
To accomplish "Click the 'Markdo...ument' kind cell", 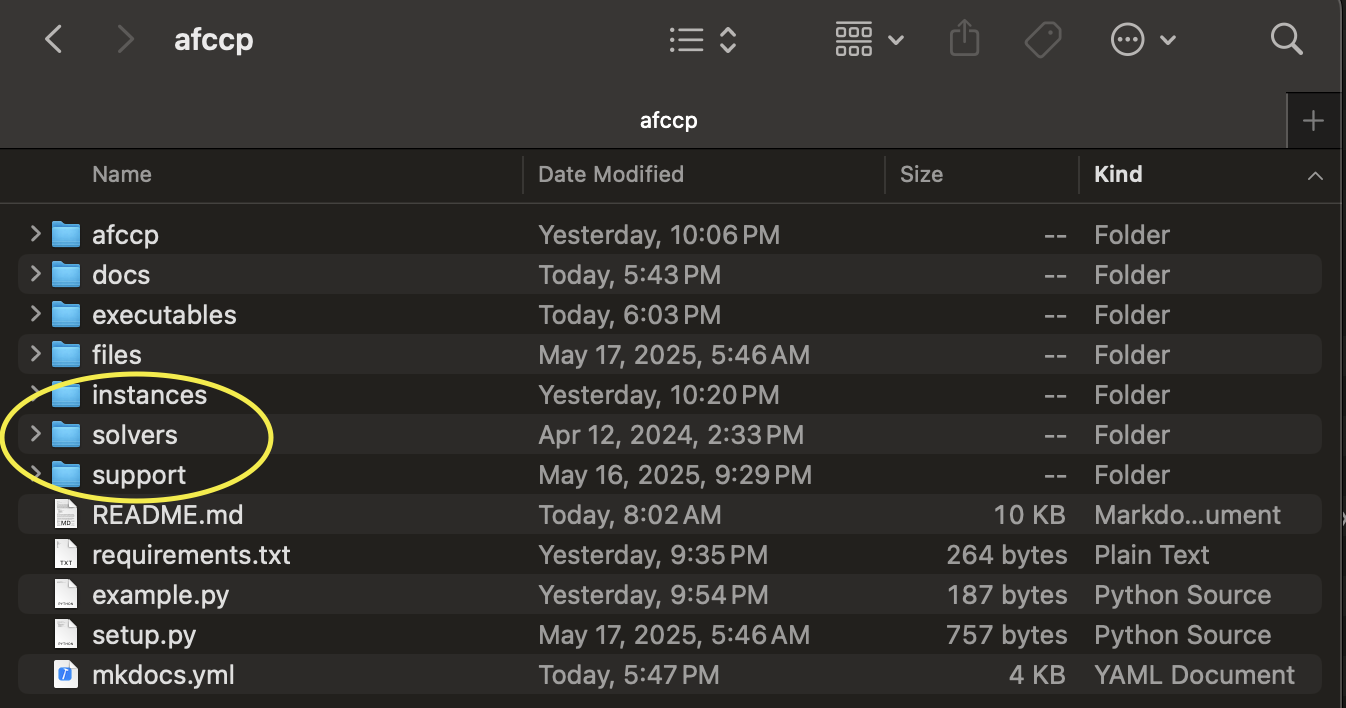I will [x=1187, y=515].
